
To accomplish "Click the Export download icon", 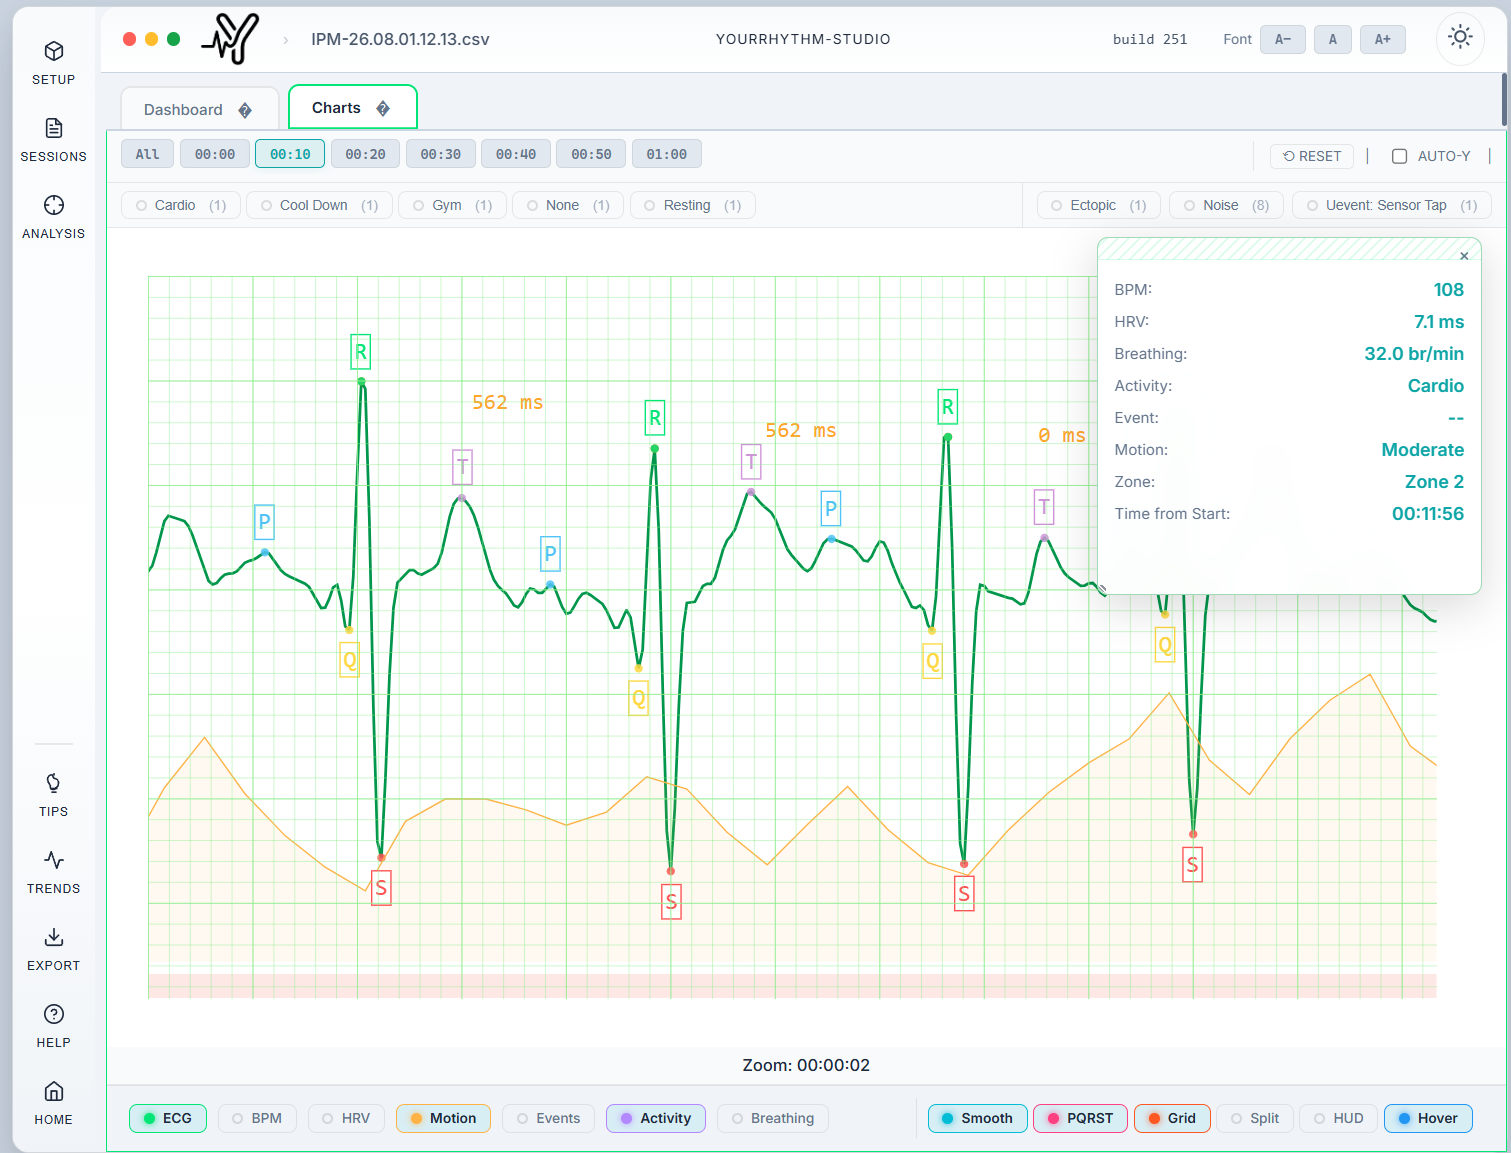I will click(54, 937).
